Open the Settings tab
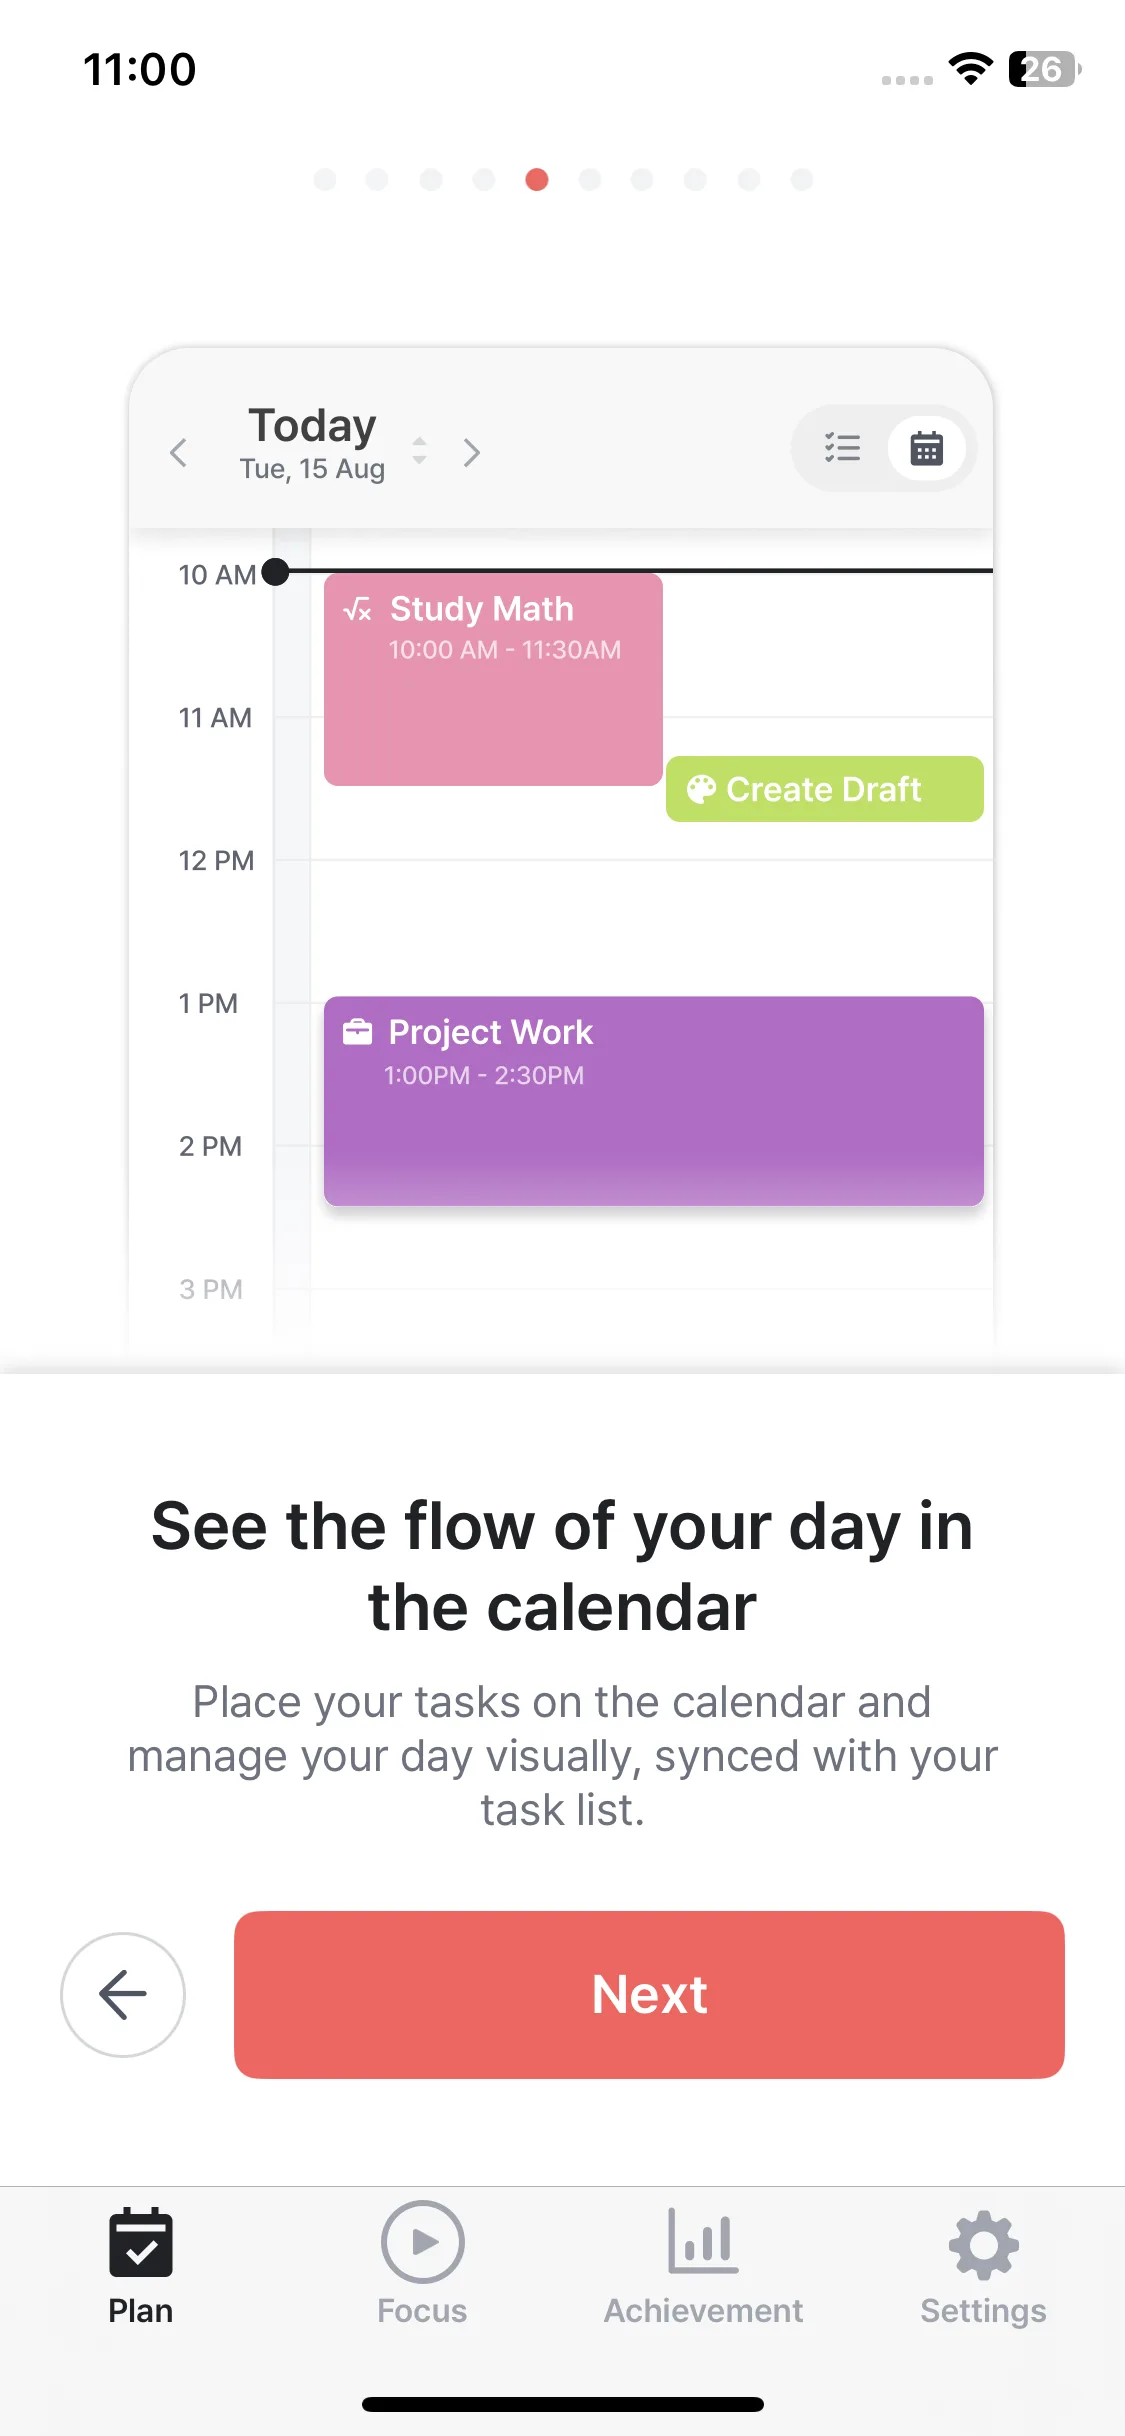1125x2436 pixels. pyautogui.click(x=983, y=2266)
